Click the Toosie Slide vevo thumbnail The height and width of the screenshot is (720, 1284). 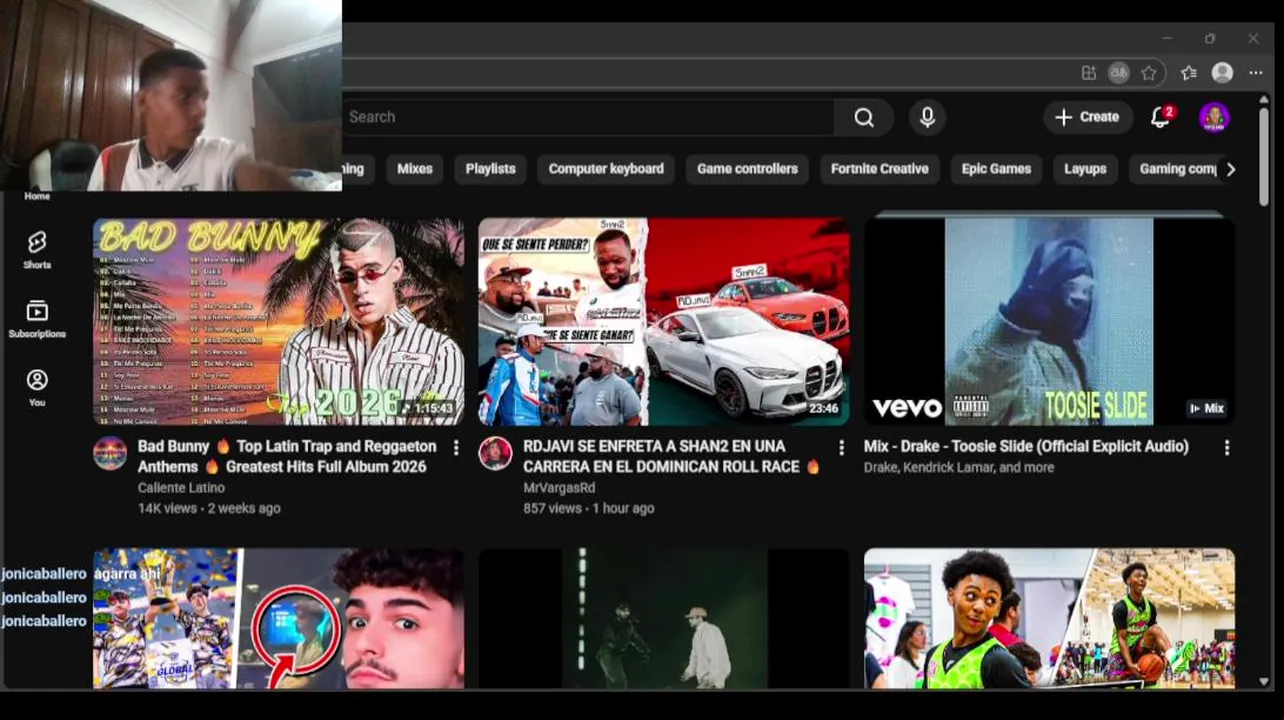tap(1049, 322)
